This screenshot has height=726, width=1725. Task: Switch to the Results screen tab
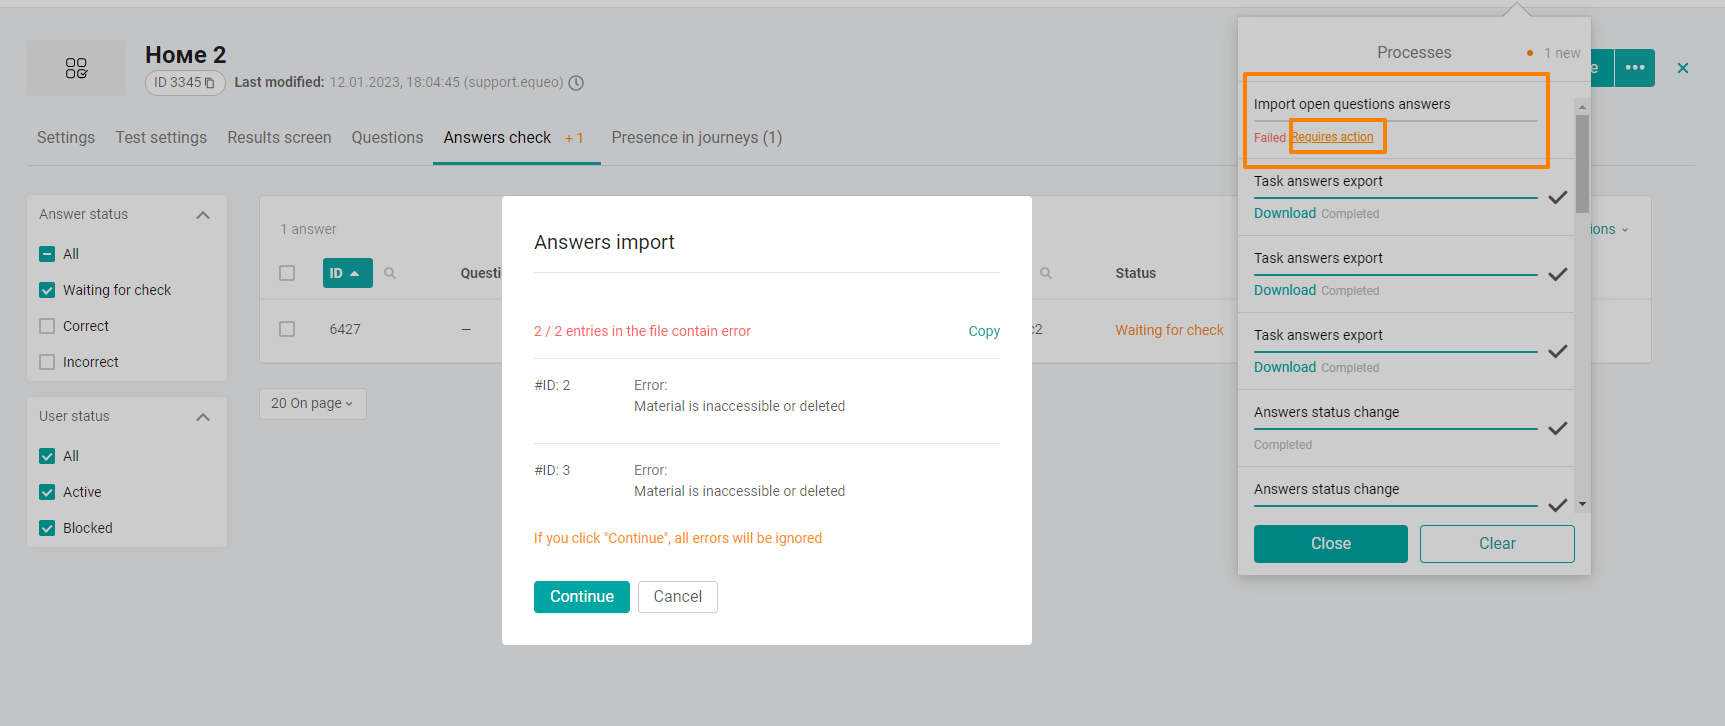[x=279, y=138]
